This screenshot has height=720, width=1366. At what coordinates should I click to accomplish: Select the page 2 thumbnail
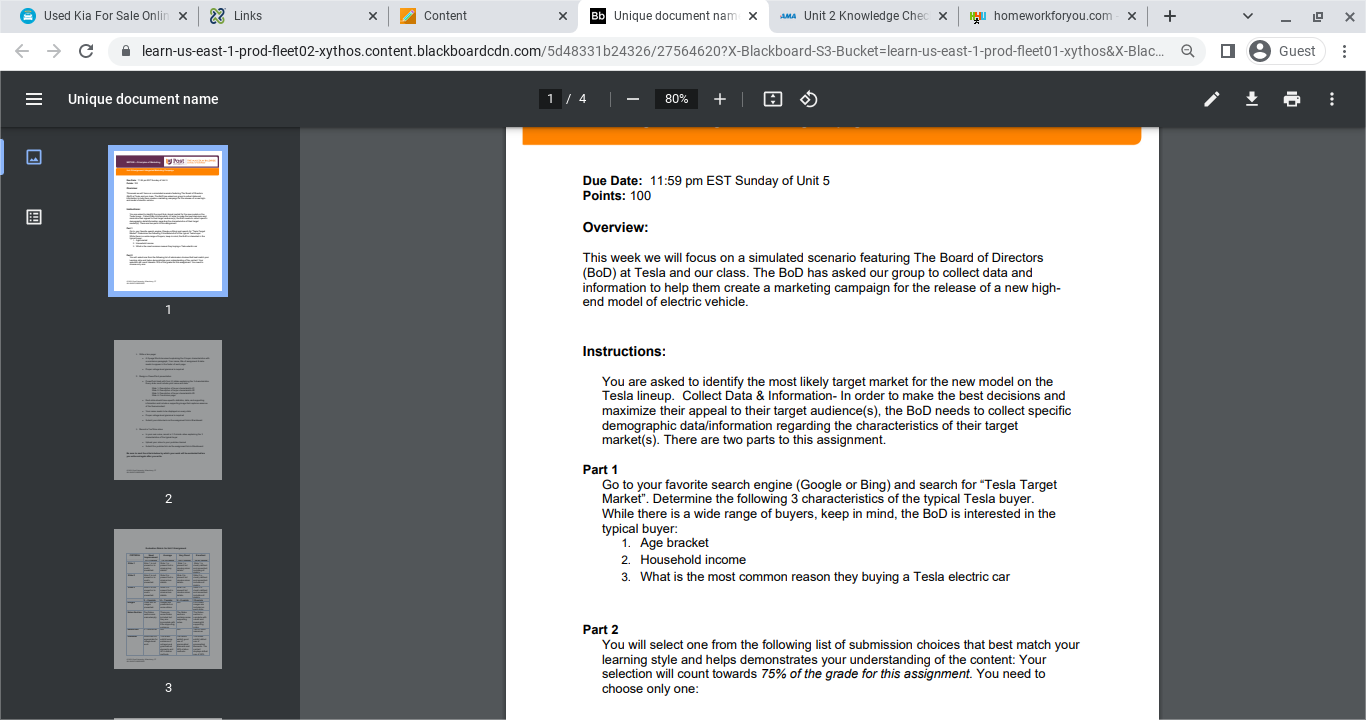point(168,410)
